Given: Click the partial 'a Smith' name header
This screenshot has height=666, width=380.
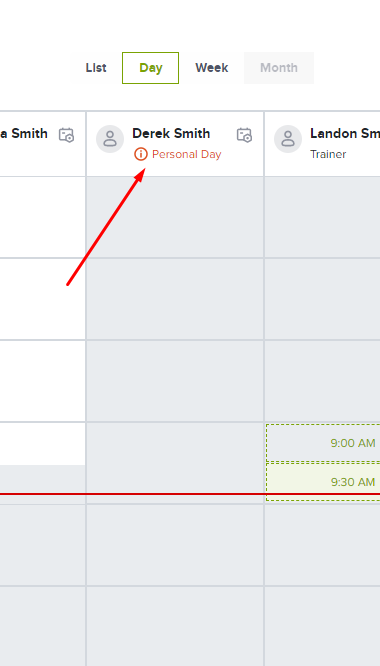Looking at the screenshot, I should pyautogui.click(x=24, y=133).
